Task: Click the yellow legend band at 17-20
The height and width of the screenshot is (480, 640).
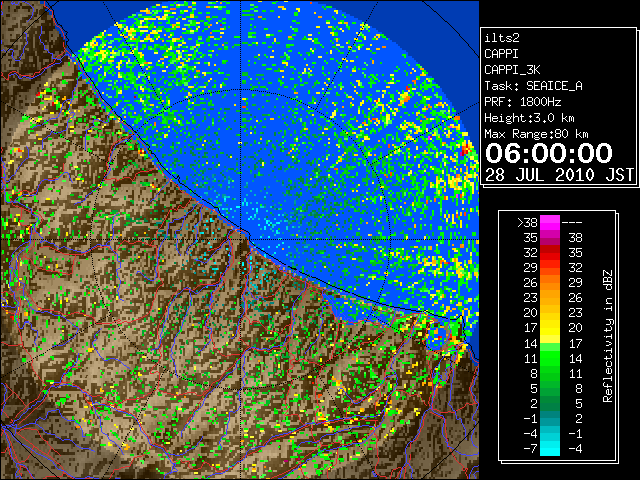Action: 550,328
